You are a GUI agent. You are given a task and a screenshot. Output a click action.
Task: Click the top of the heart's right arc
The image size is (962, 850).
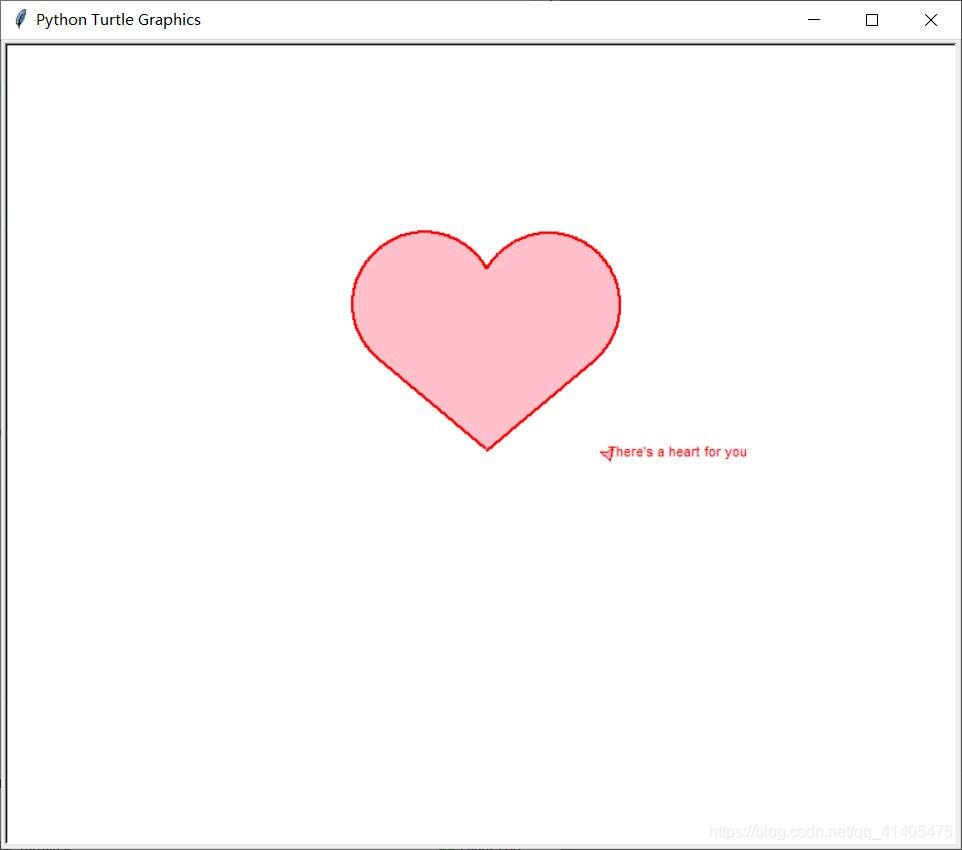549,233
